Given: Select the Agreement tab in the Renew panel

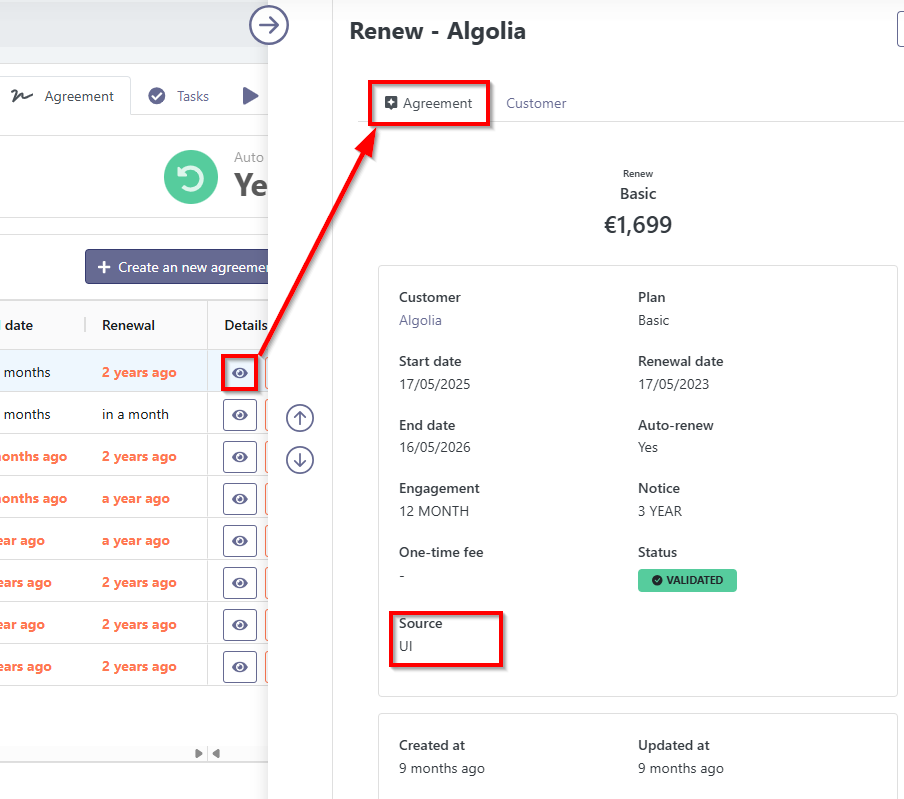Looking at the screenshot, I should (x=429, y=103).
